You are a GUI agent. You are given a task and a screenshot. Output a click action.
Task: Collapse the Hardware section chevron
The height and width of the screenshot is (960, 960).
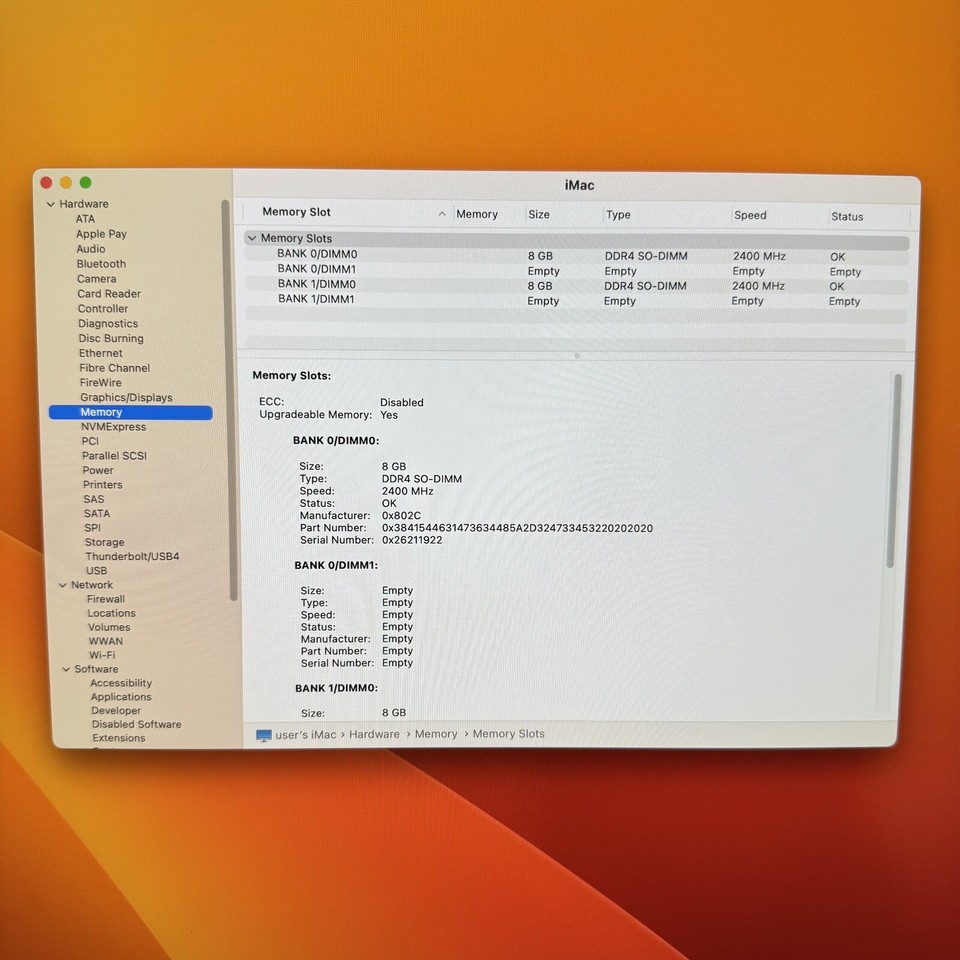pyautogui.click(x=49, y=204)
